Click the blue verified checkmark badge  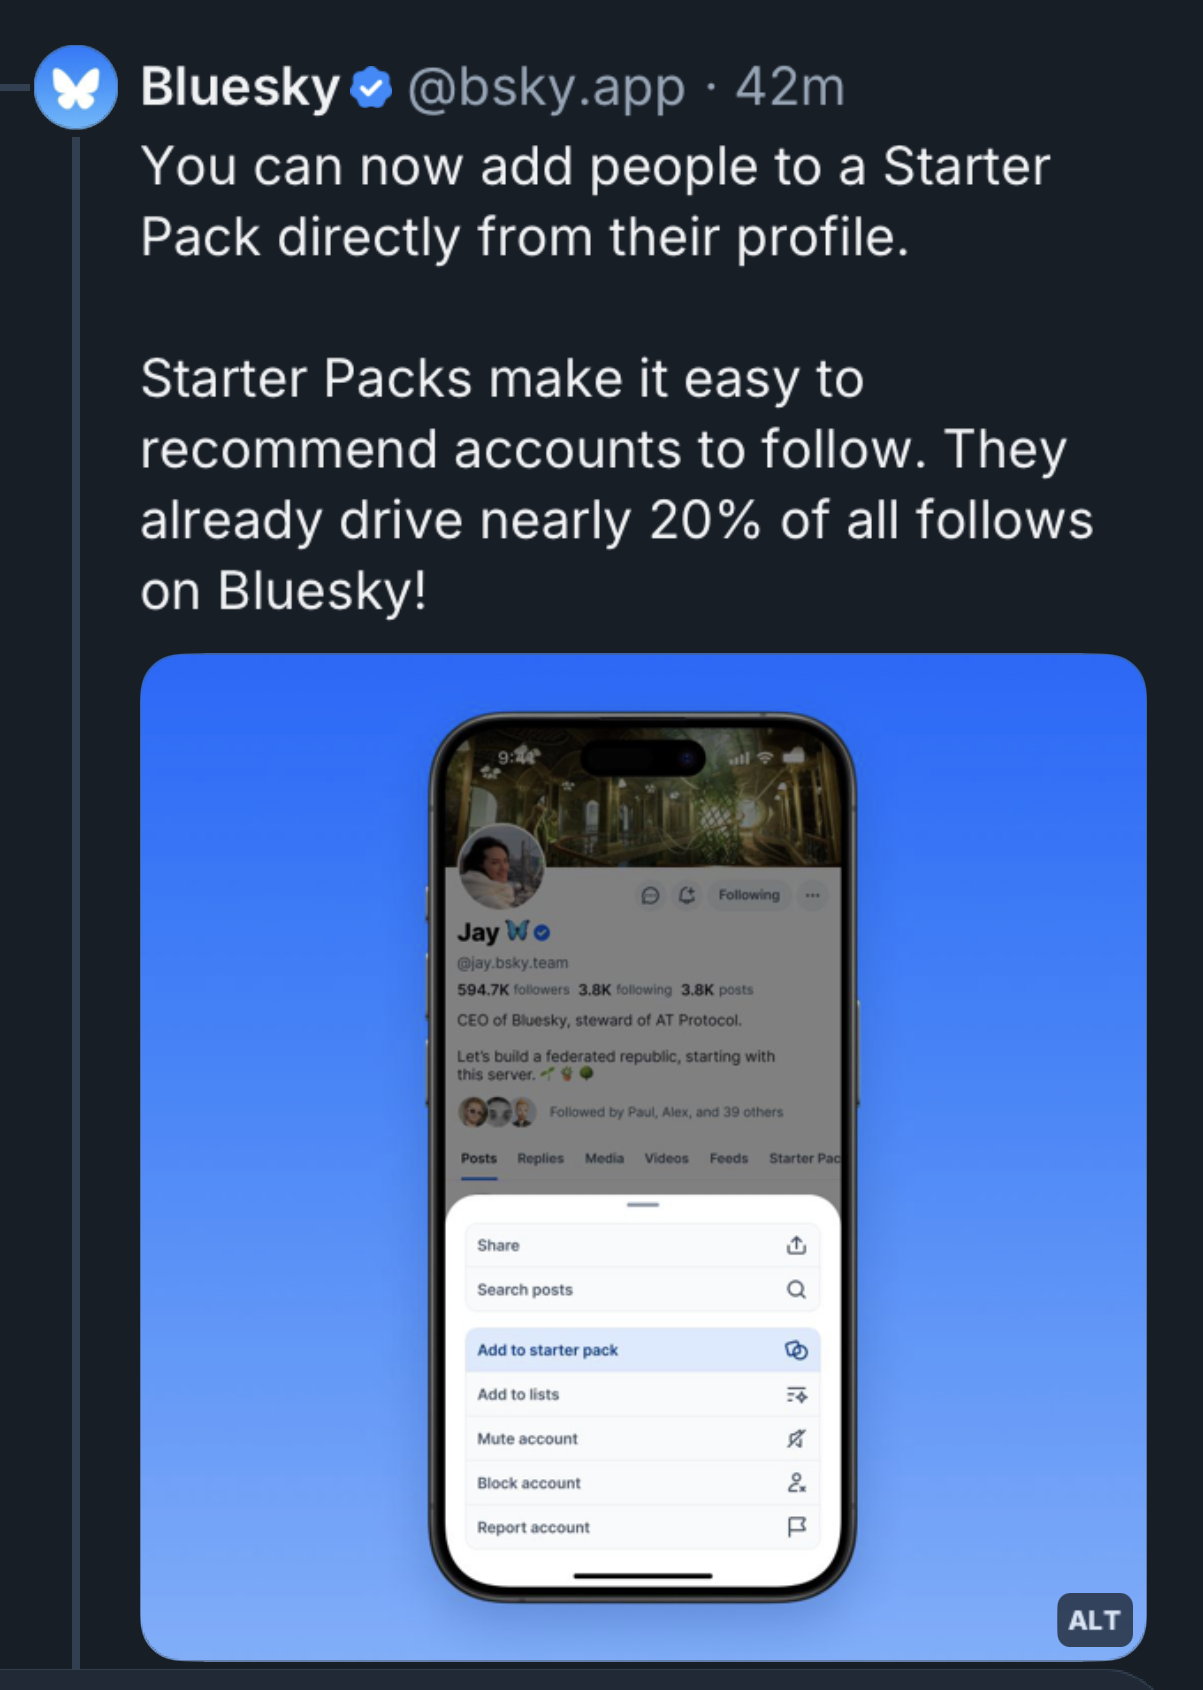pos(371,88)
